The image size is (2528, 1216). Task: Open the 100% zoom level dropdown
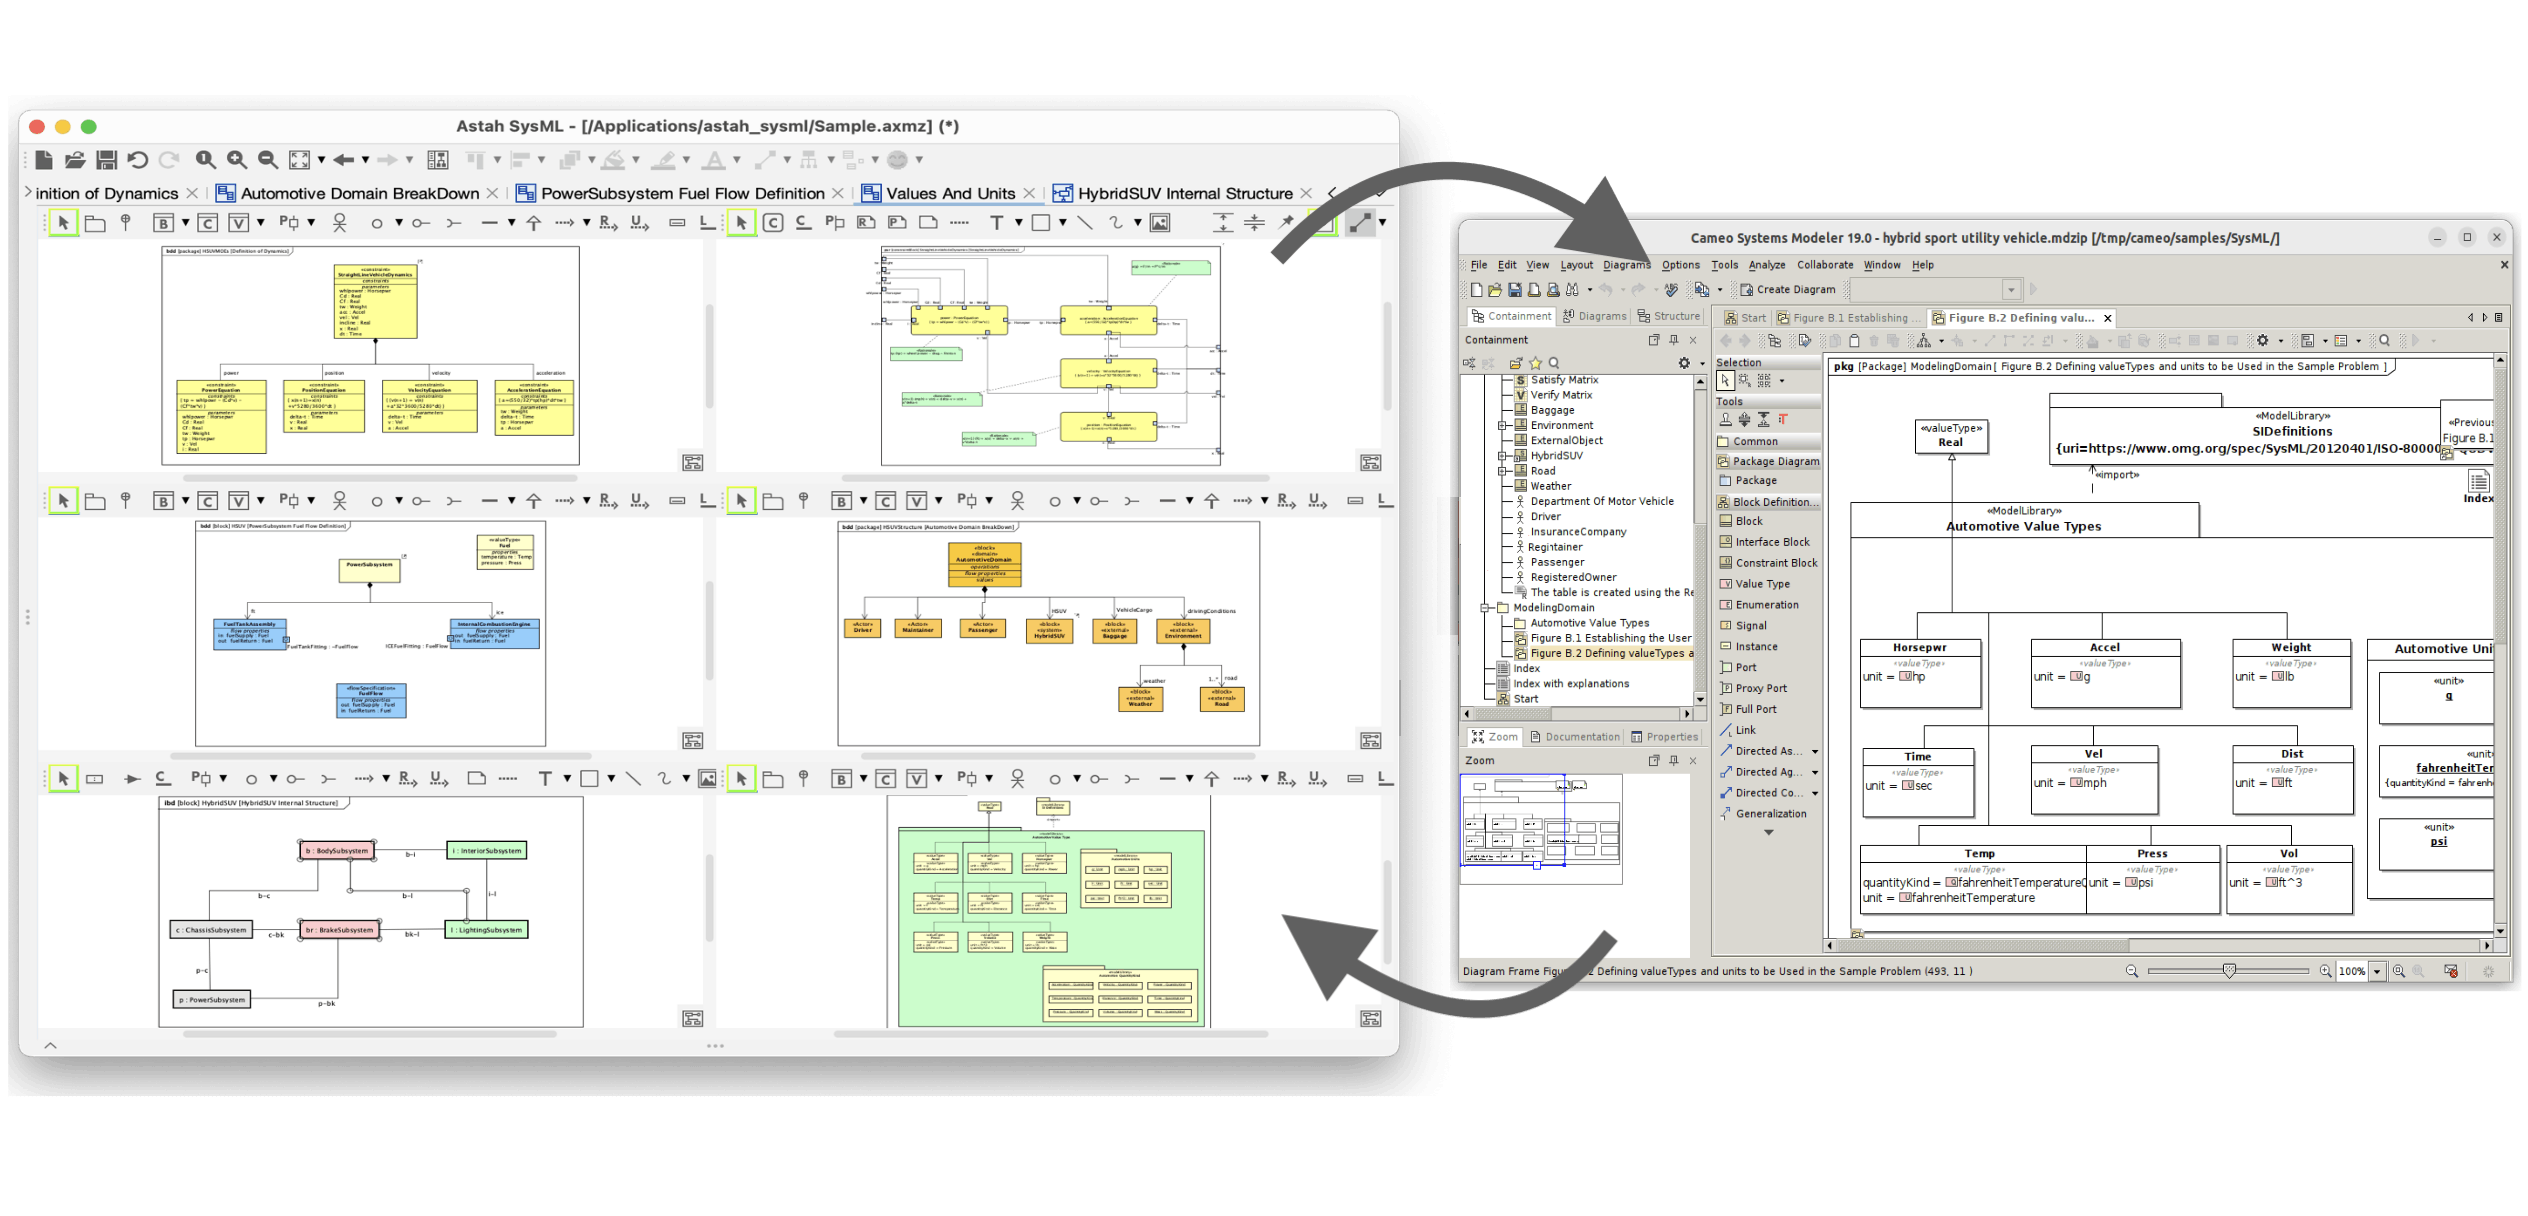coord(2377,971)
